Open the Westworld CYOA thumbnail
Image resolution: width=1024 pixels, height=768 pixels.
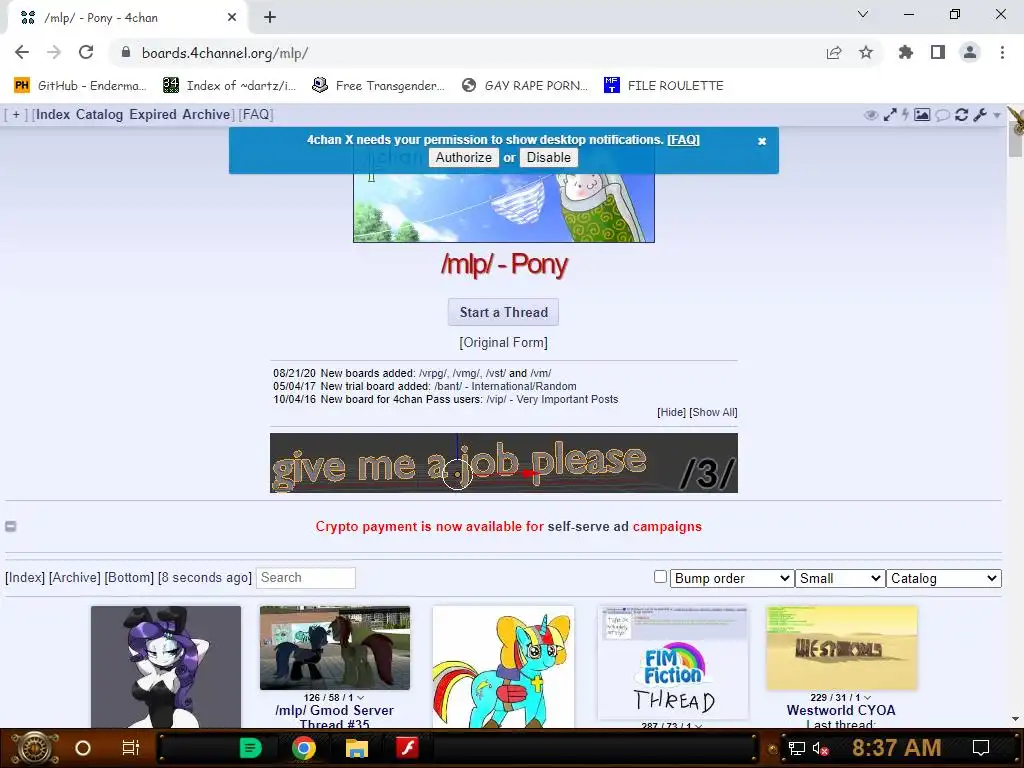click(842, 648)
